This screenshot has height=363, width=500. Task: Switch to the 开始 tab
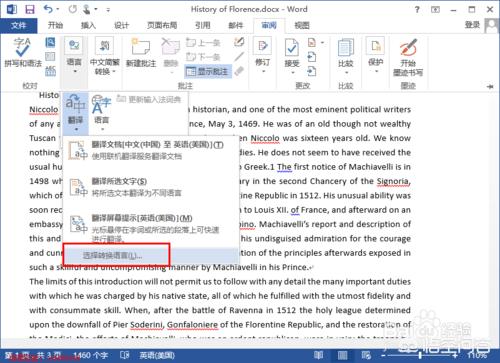pyautogui.click(x=55, y=25)
